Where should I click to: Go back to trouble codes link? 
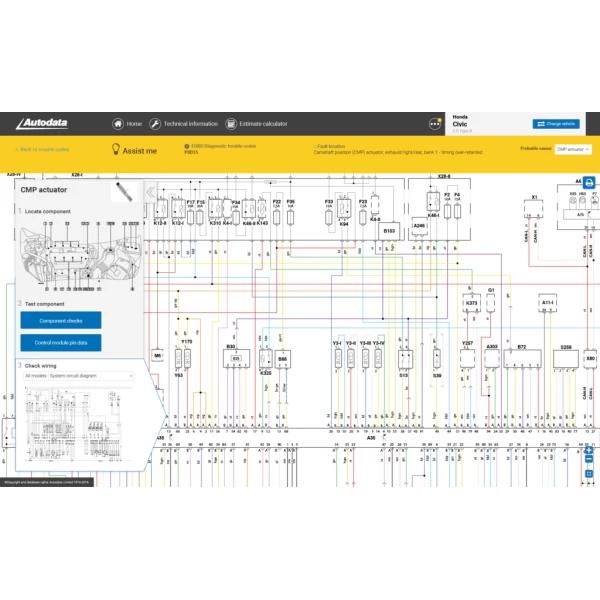[42, 149]
